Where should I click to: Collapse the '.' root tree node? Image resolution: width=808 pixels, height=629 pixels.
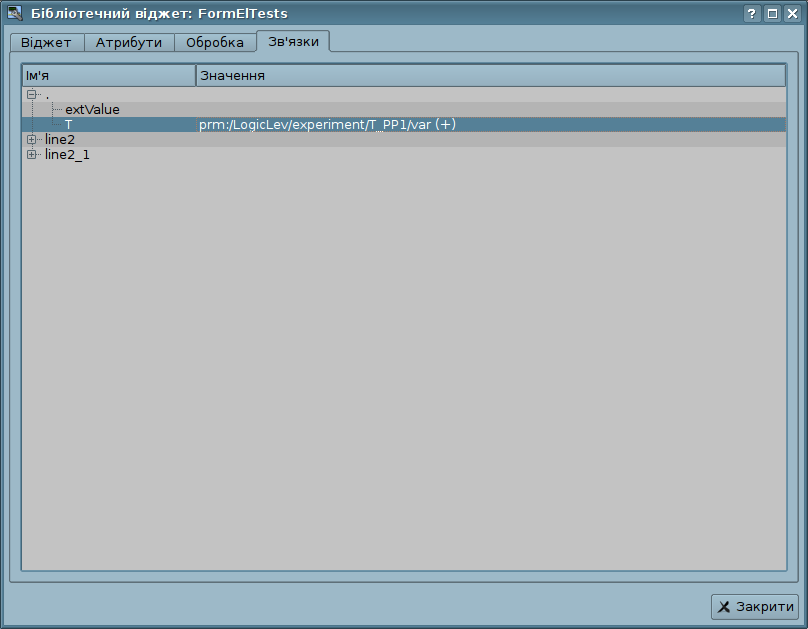pos(32,94)
